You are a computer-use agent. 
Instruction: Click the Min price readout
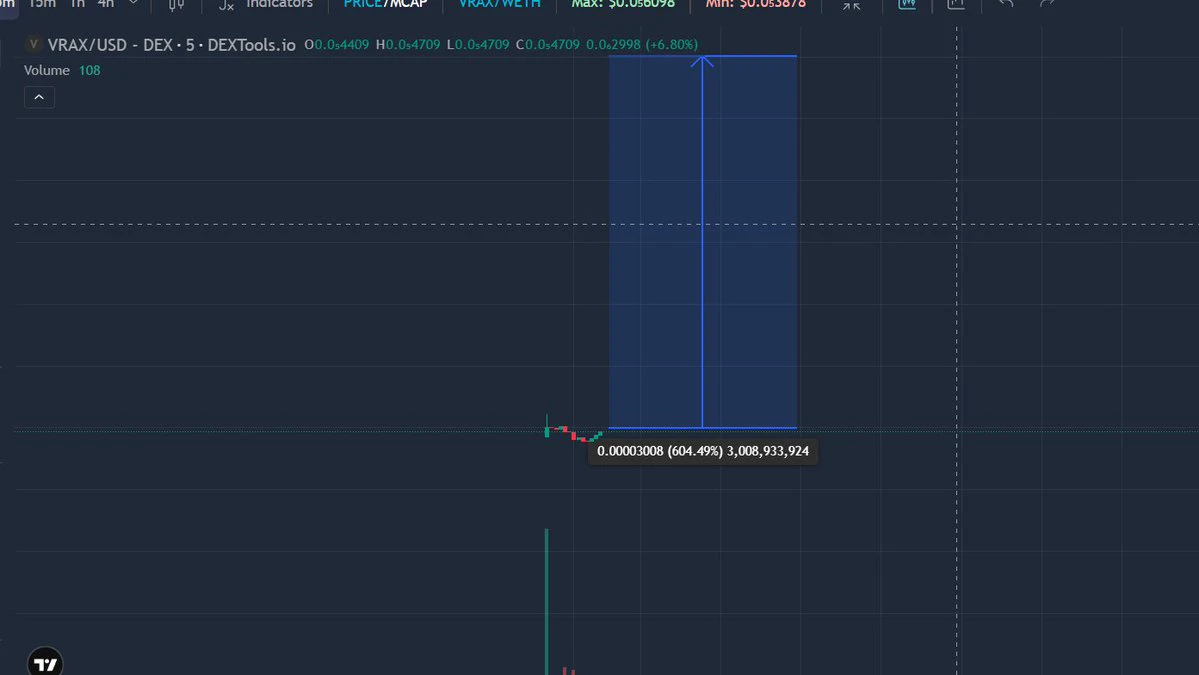click(x=755, y=4)
